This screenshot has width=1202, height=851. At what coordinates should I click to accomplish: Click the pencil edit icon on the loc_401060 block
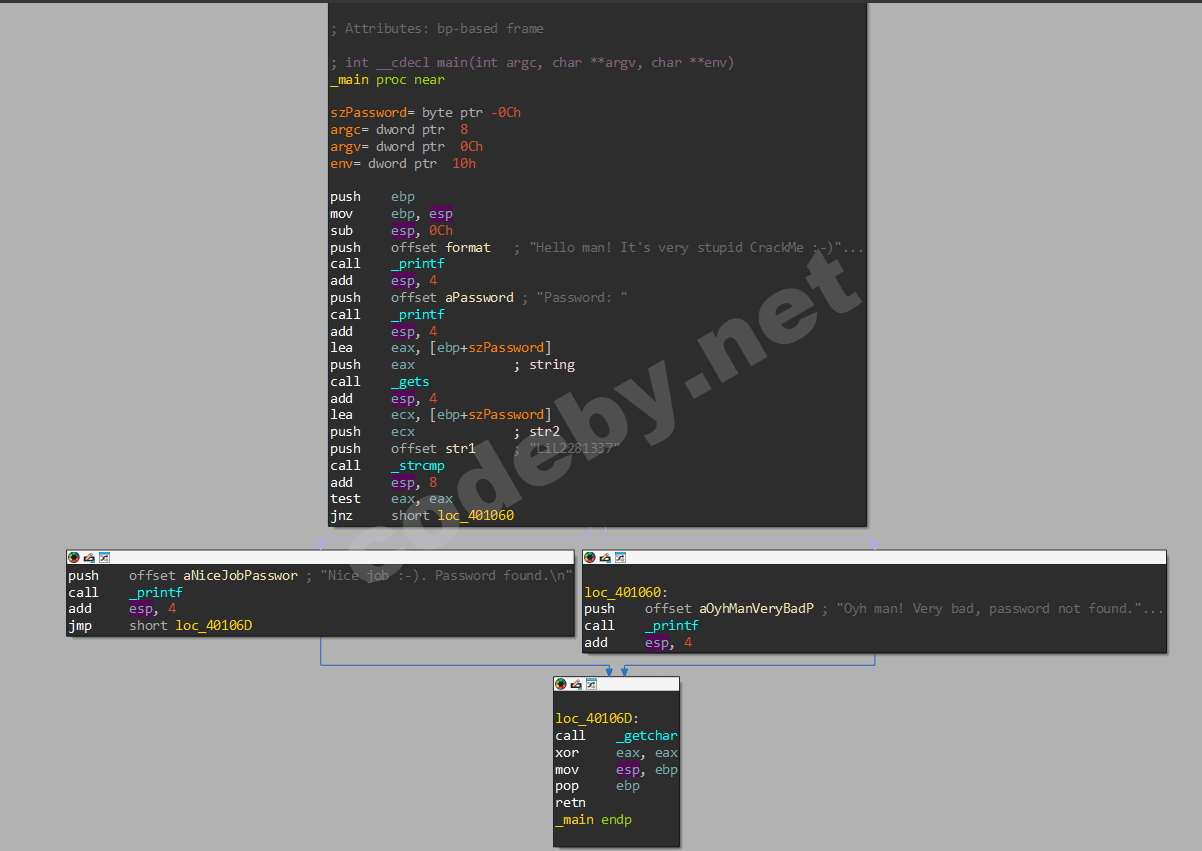tap(605, 557)
